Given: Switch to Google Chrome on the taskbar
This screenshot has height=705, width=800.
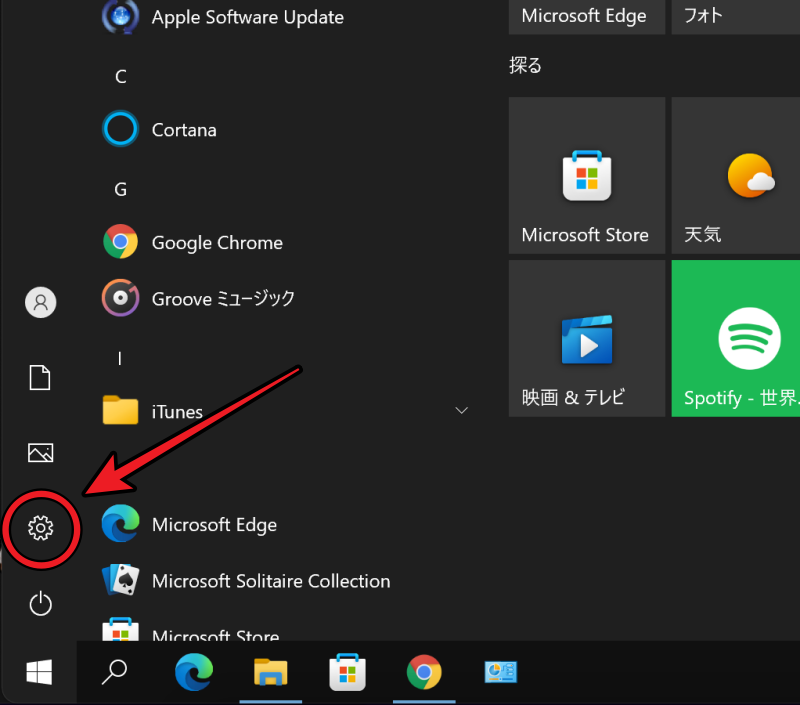Looking at the screenshot, I should [x=424, y=672].
